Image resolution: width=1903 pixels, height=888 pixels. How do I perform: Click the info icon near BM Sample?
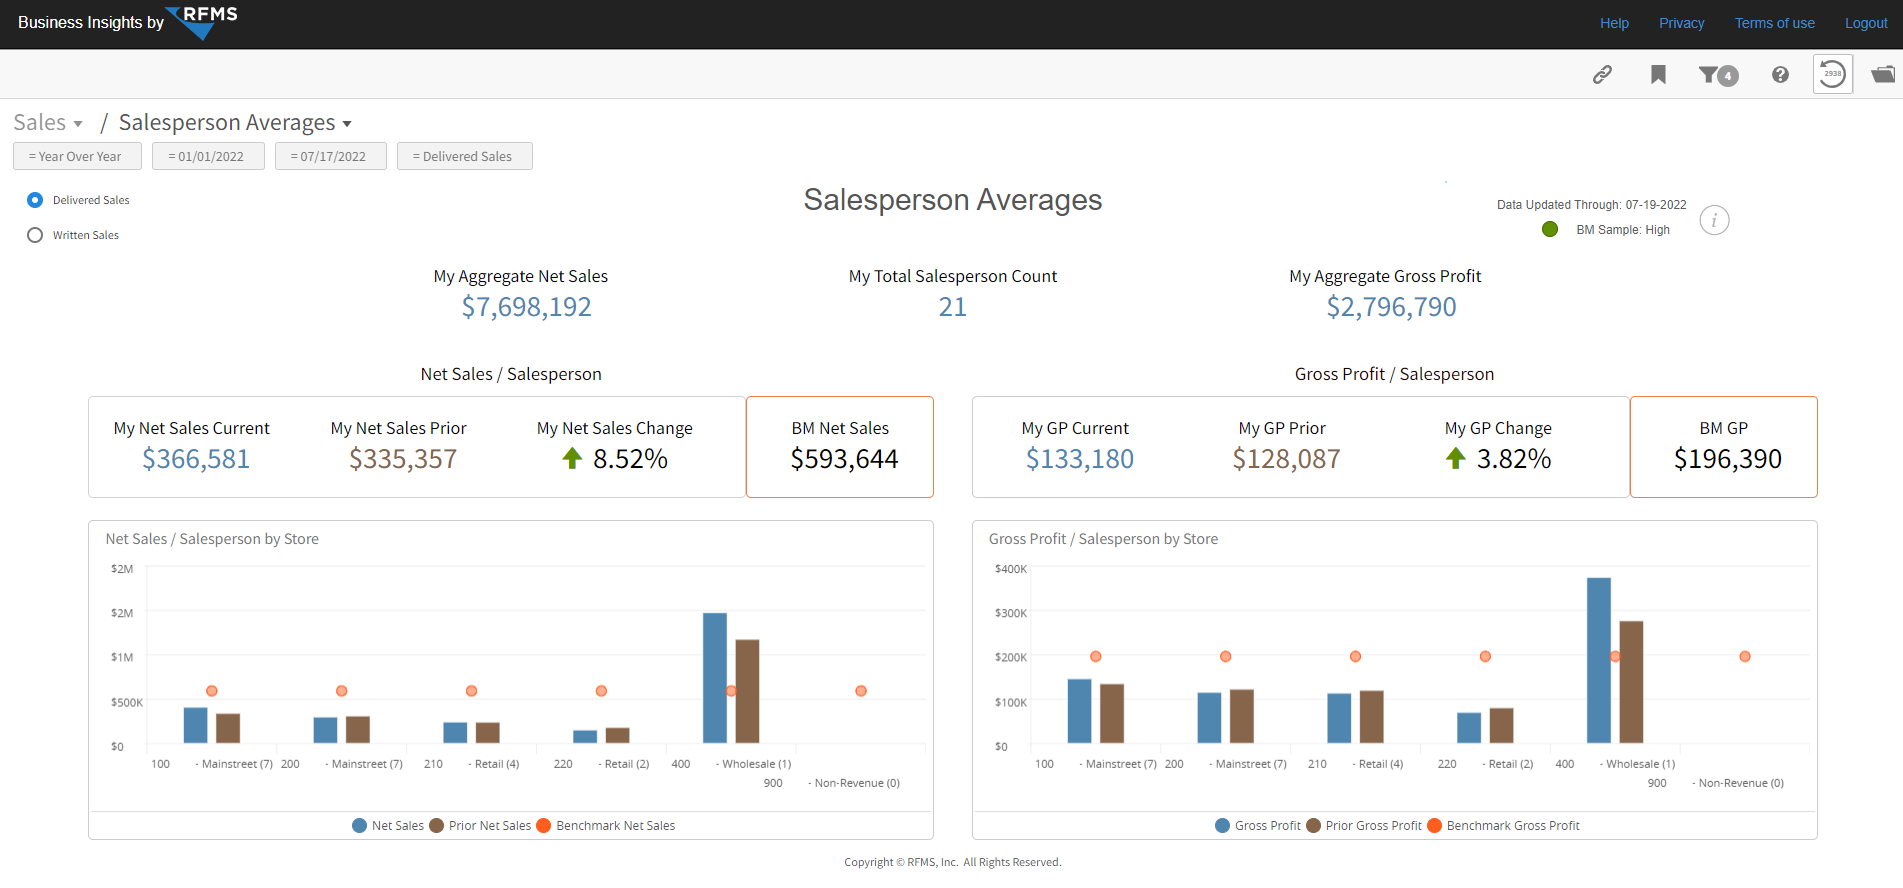(x=1714, y=220)
